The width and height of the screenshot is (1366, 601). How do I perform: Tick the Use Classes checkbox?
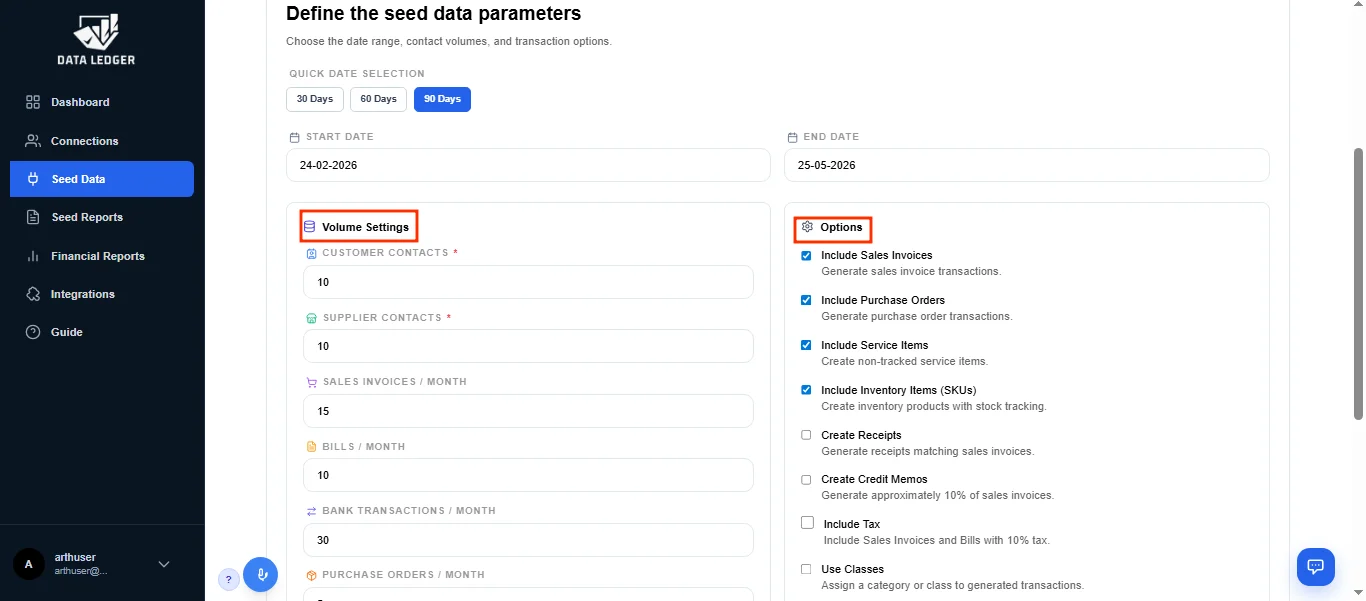click(806, 569)
